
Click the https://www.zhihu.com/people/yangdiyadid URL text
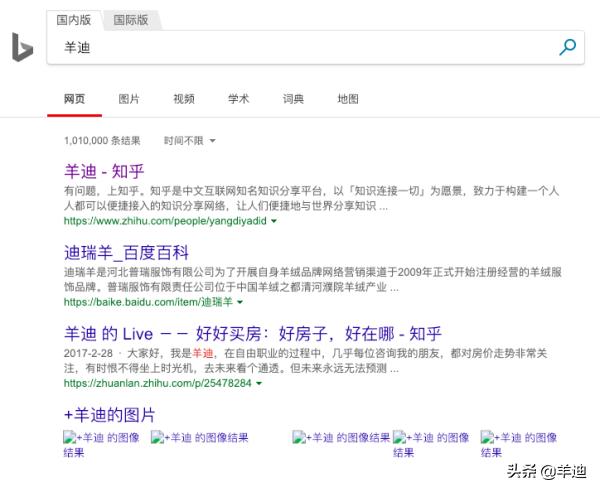[165, 221]
